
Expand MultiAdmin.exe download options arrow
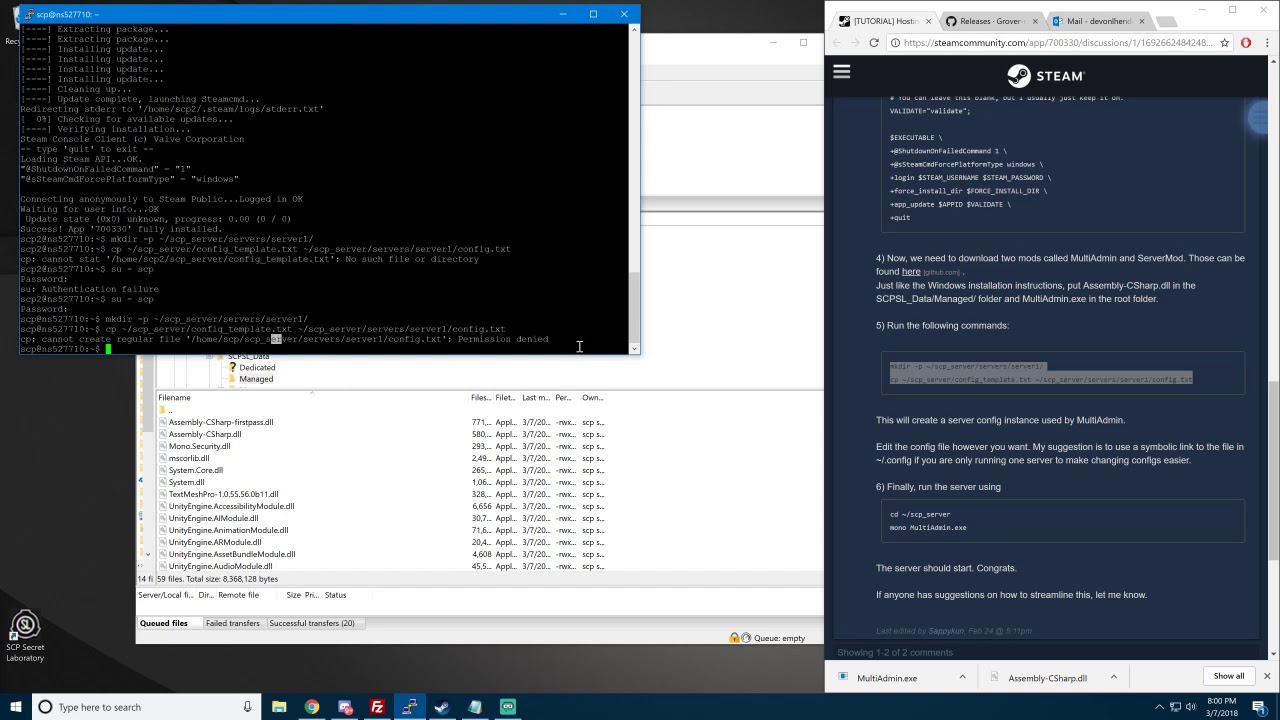tap(962, 678)
